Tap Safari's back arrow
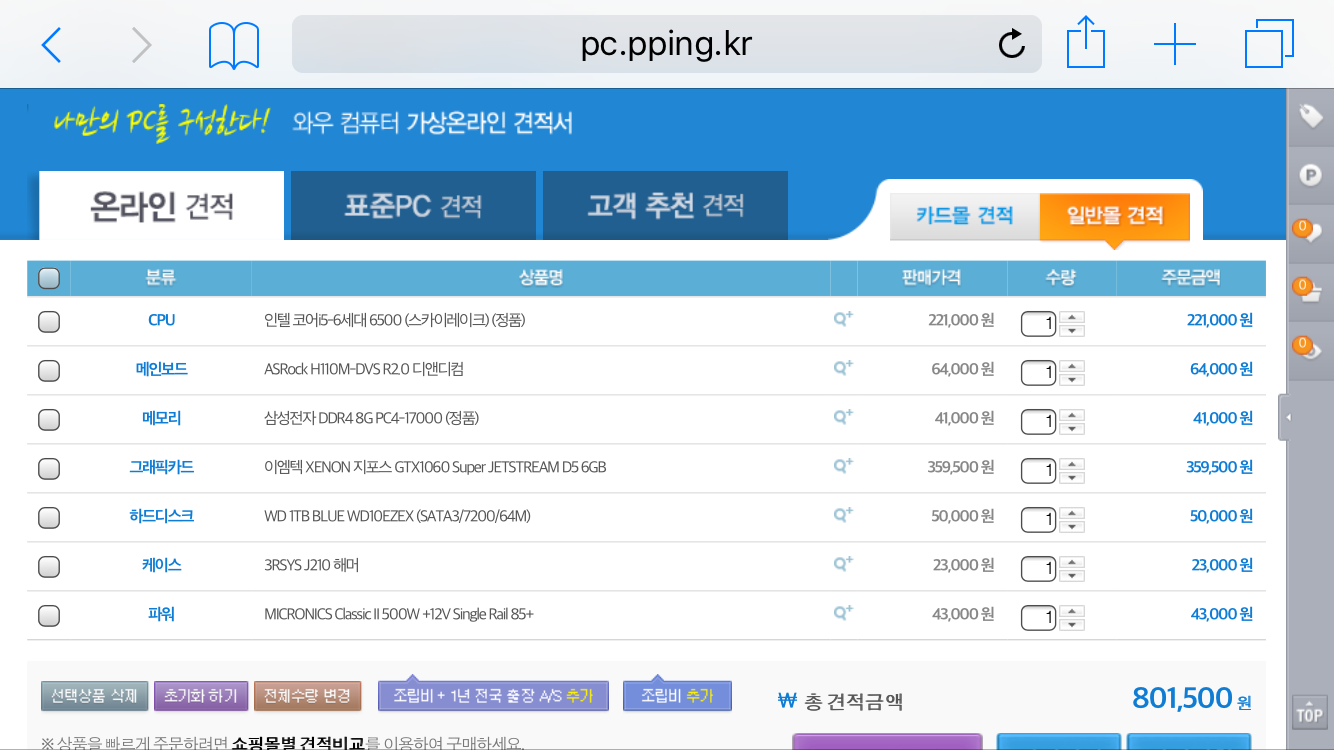This screenshot has width=1334, height=750. pos(52,45)
